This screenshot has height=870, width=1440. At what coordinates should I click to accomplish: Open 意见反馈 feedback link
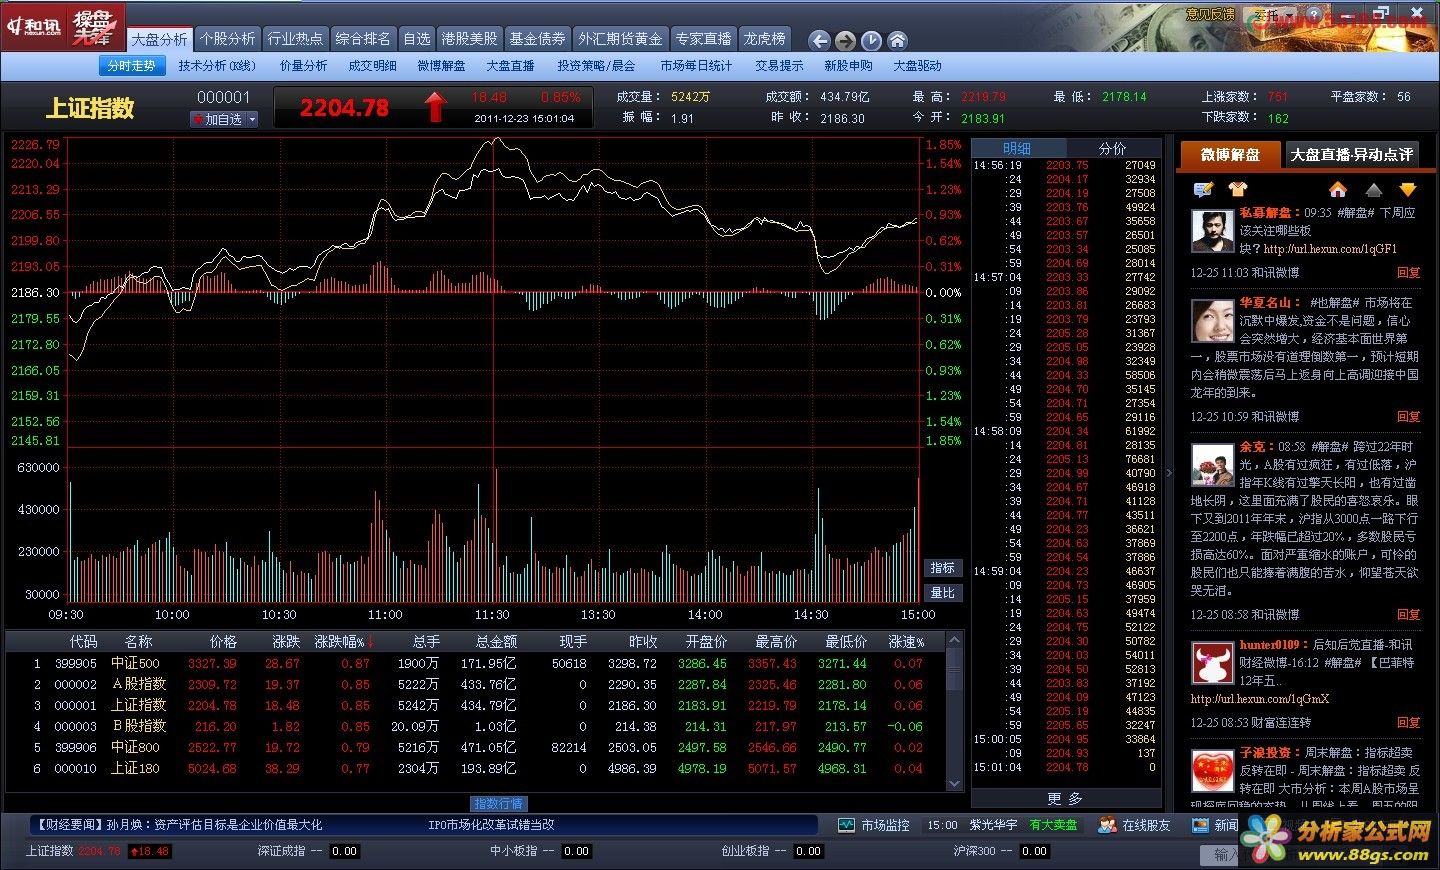click(x=1210, y=15)
